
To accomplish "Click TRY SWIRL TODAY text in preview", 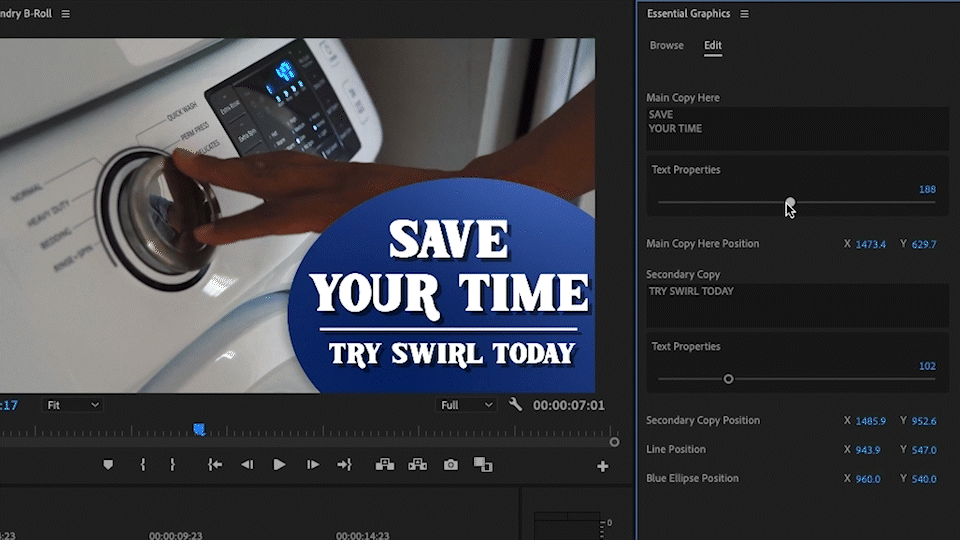I will pyautogui.click(x=452, y=354).
